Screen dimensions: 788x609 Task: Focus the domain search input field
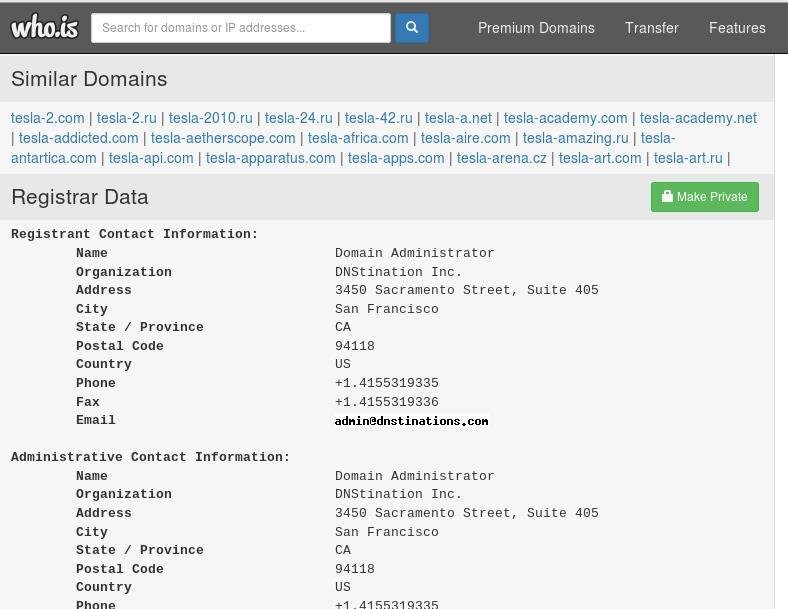tap(241, 28)
